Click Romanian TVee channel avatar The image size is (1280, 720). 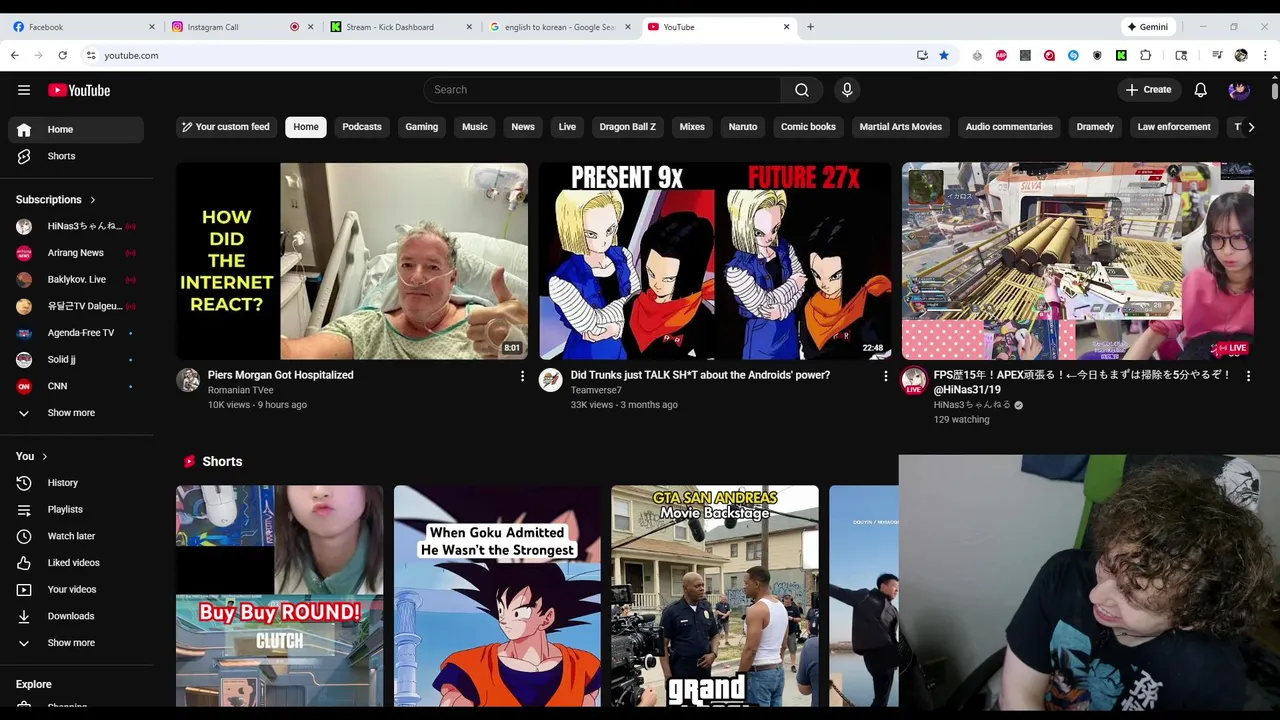(x=188, y=380)
